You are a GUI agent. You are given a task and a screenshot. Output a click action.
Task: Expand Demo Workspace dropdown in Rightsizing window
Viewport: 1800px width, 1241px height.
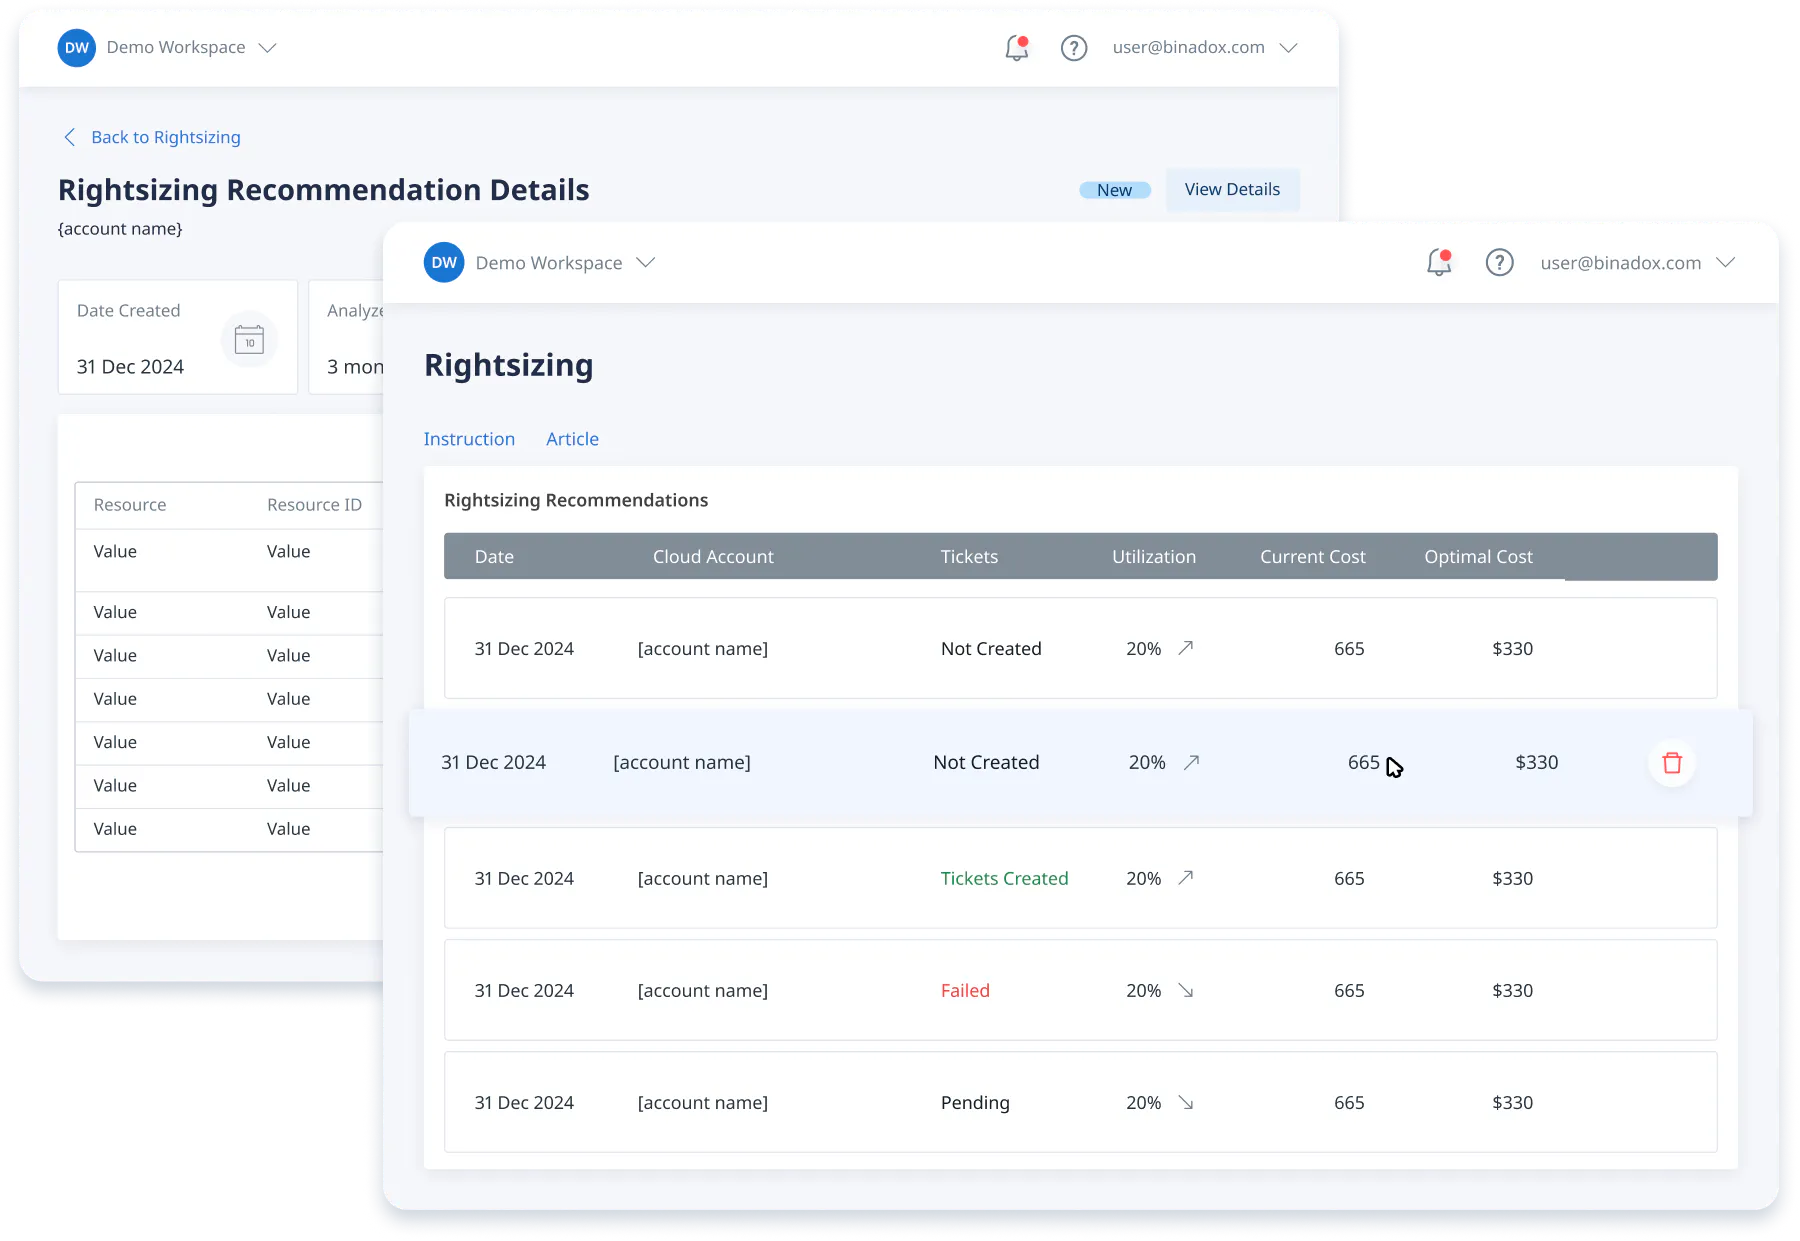(646, 263)
